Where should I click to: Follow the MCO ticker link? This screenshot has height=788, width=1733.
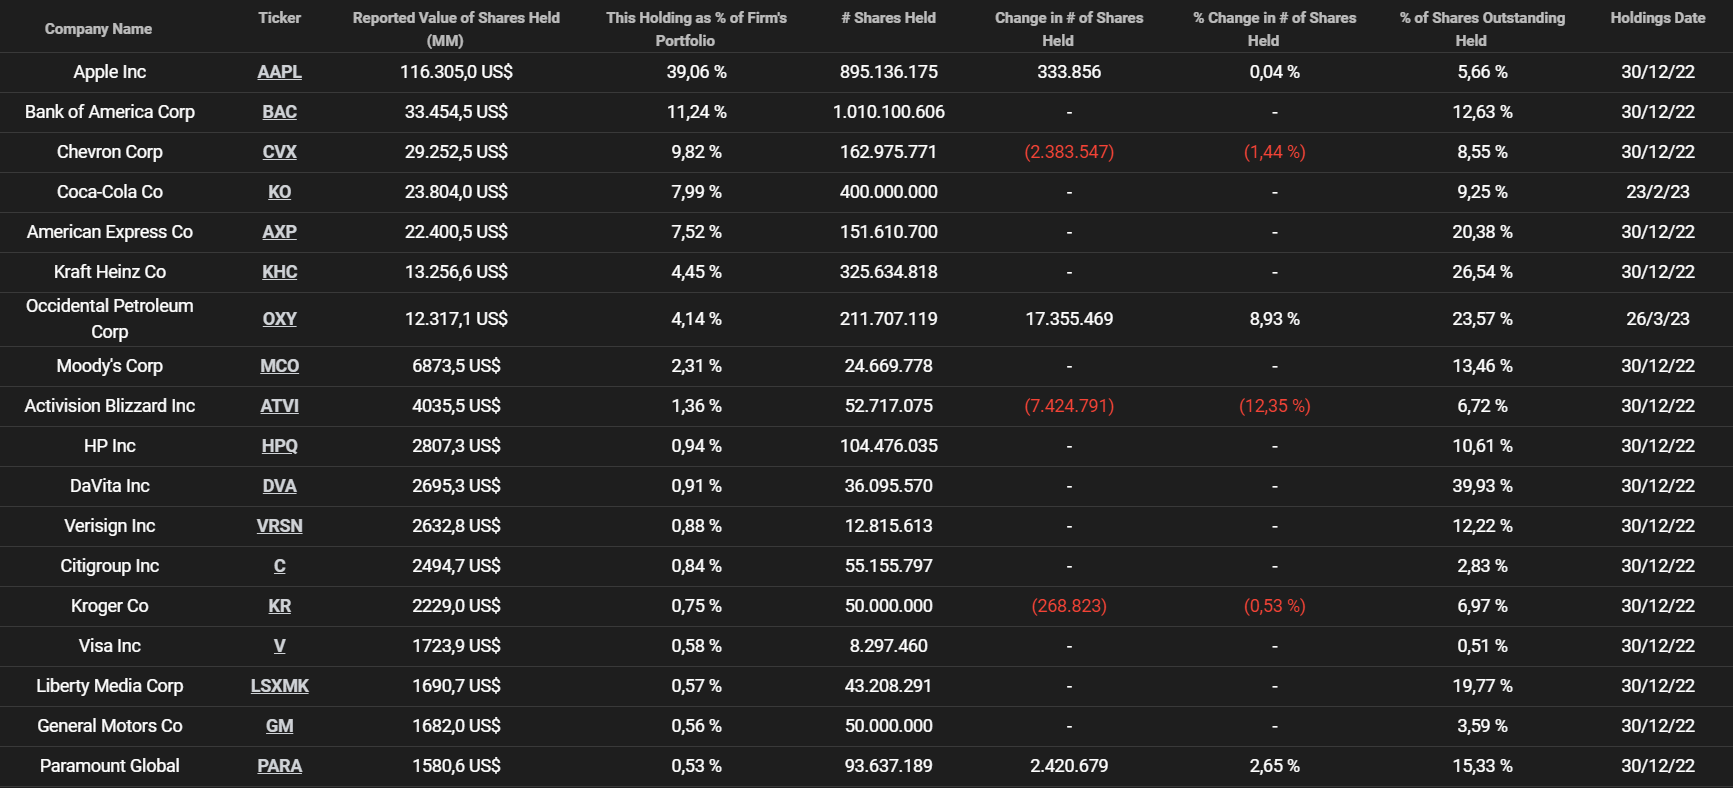pyautogui.click(x=279, y=366)
